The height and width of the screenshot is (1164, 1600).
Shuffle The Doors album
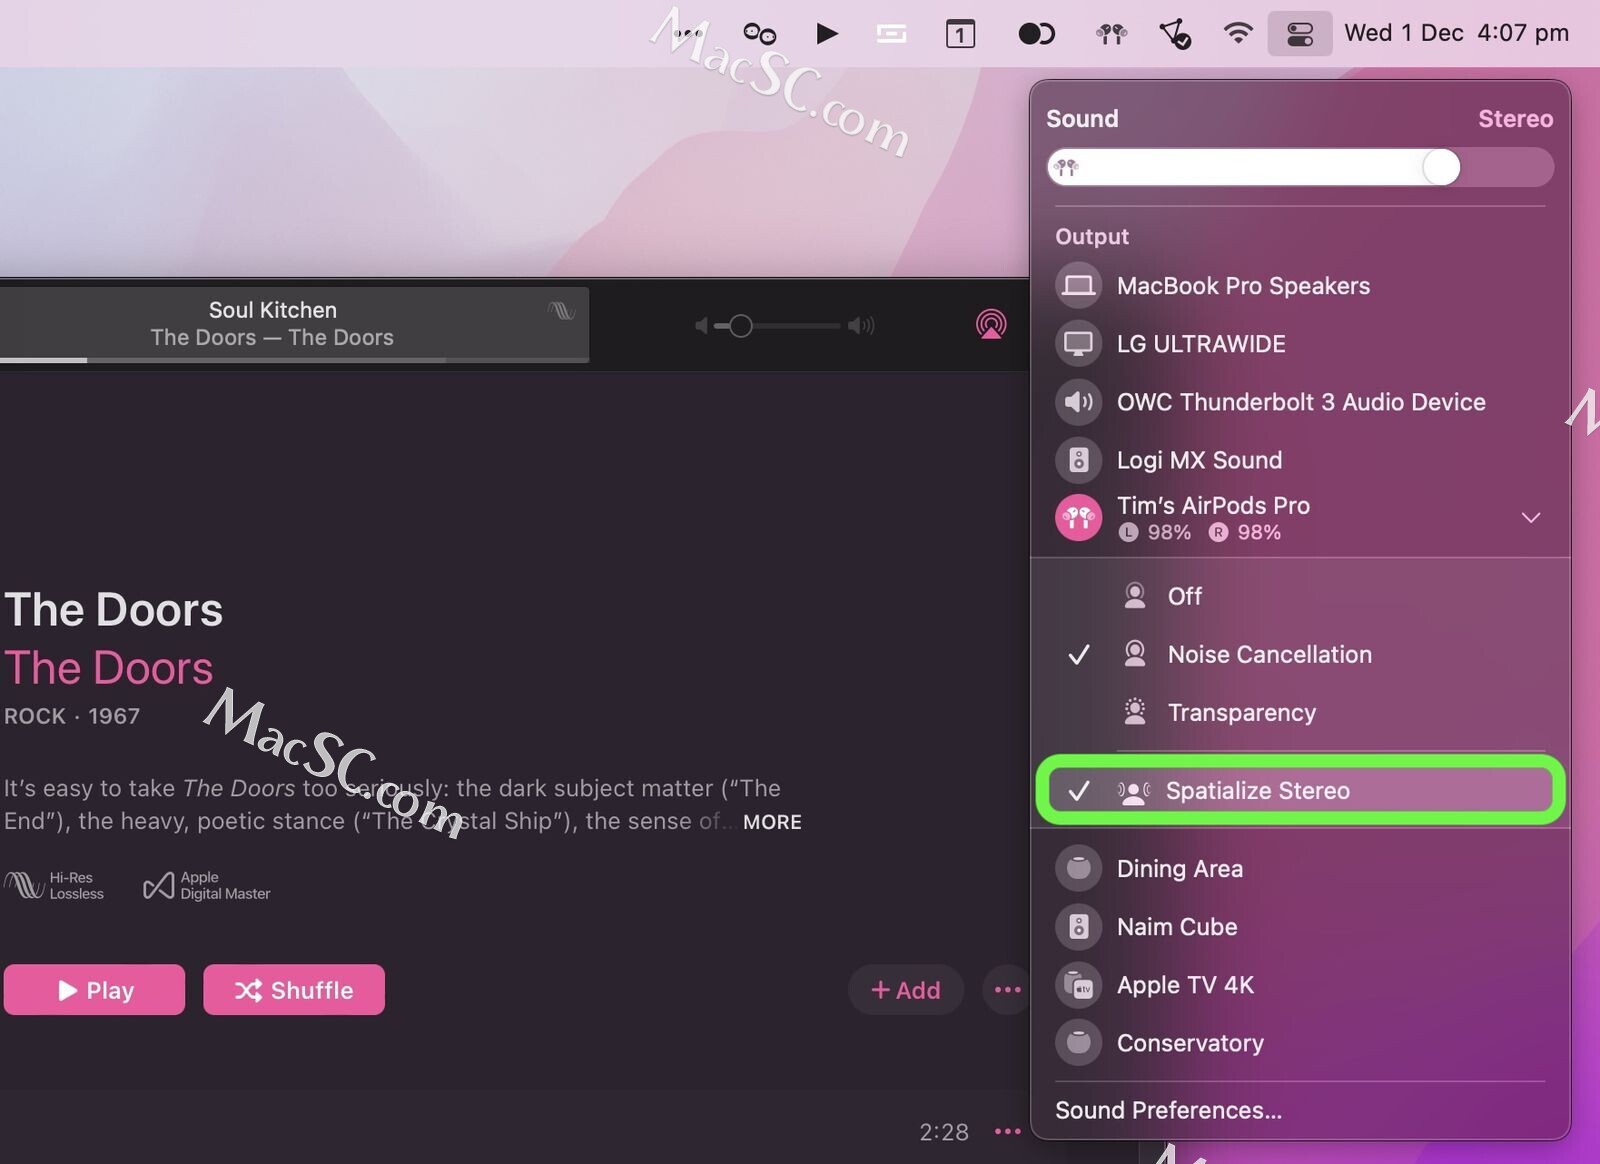pyautogui.click(x=294, y=990)
